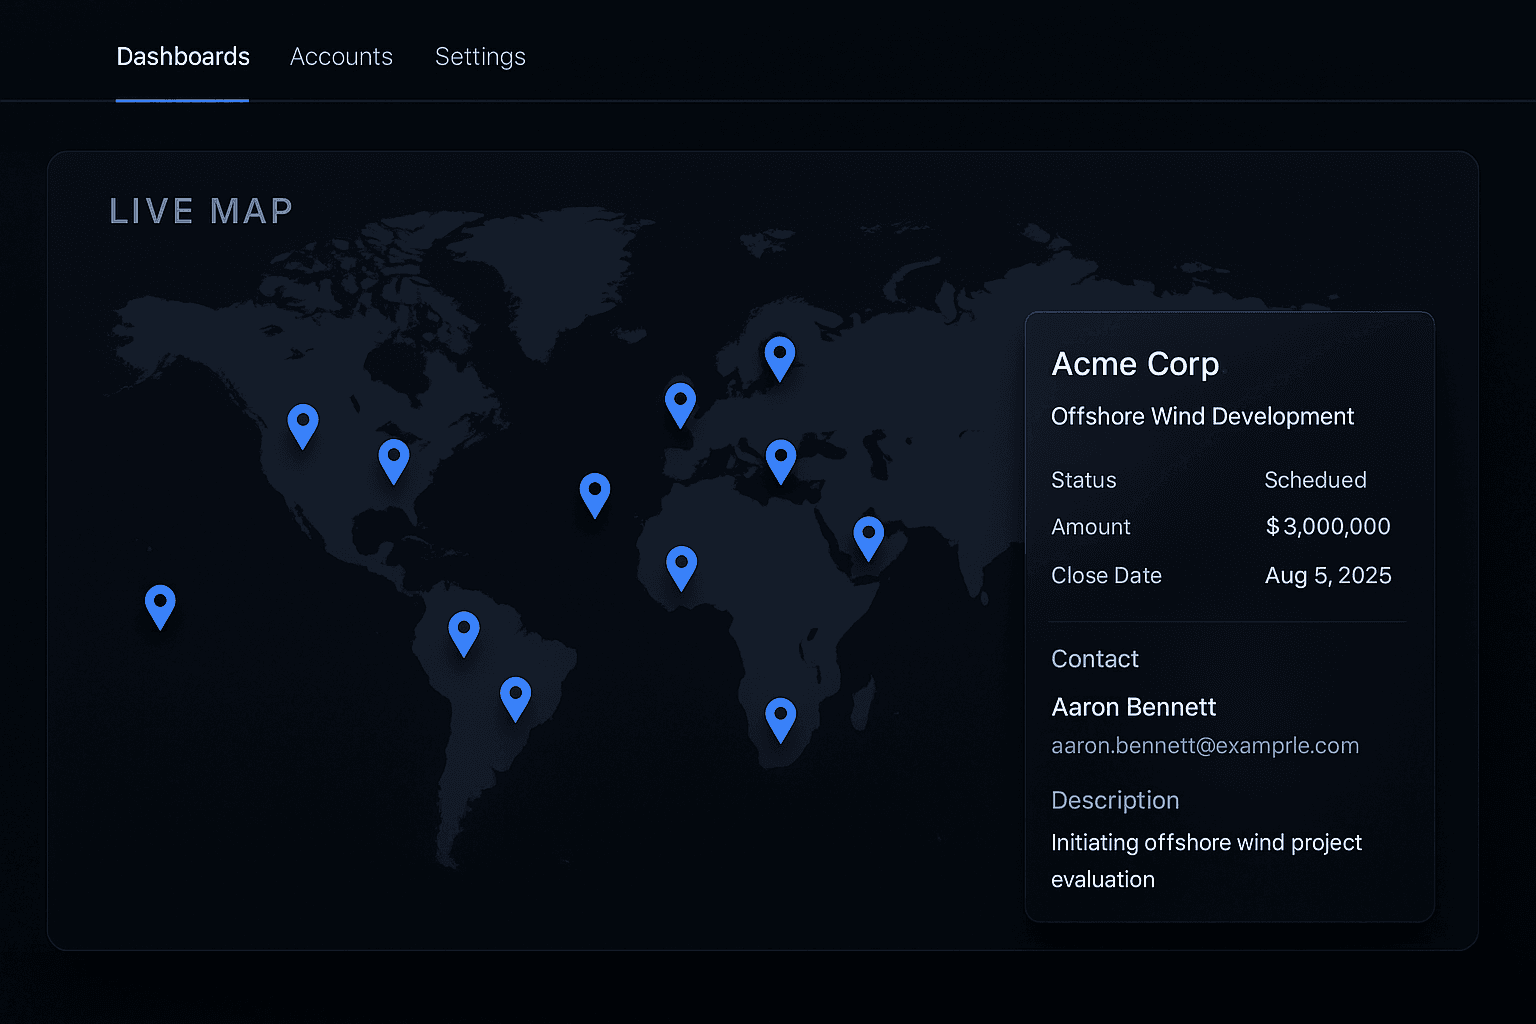The height and width of the screenshot is (1024, 1536).
Task: Go to the Settings tab
Action: click(480, 57)
